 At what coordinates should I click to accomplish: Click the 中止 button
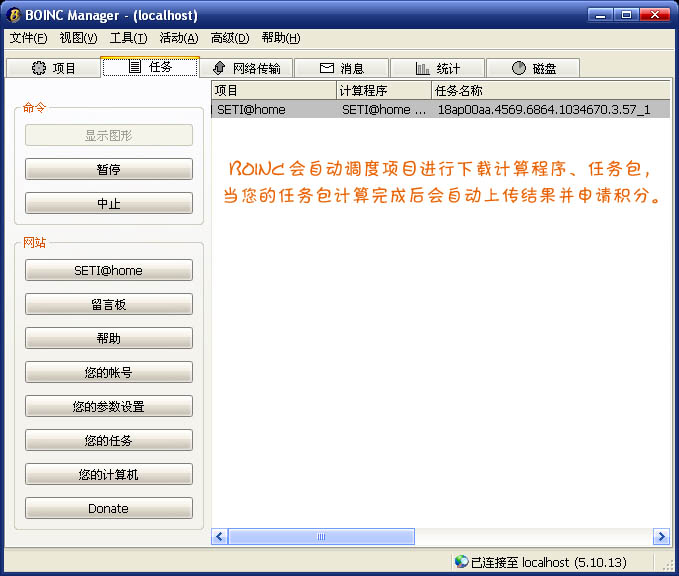[109, 203]
